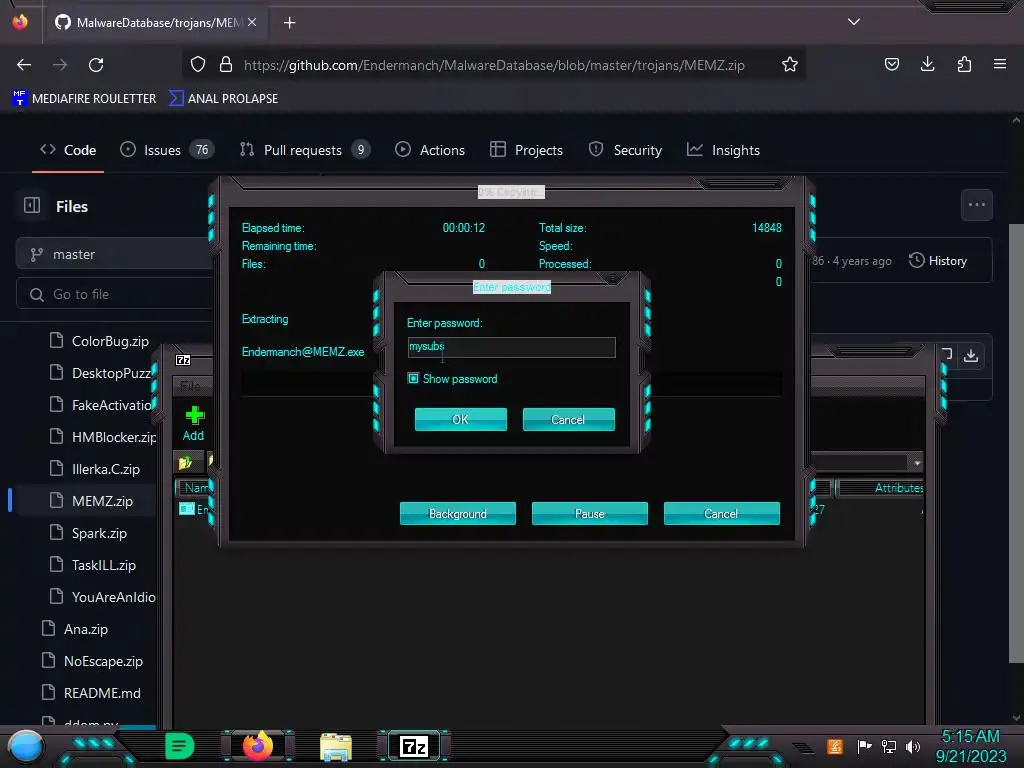Viewport: 1024px width, 768px height.
Task: Switch to the Issues tab
Action: click(x=167, y=150)
